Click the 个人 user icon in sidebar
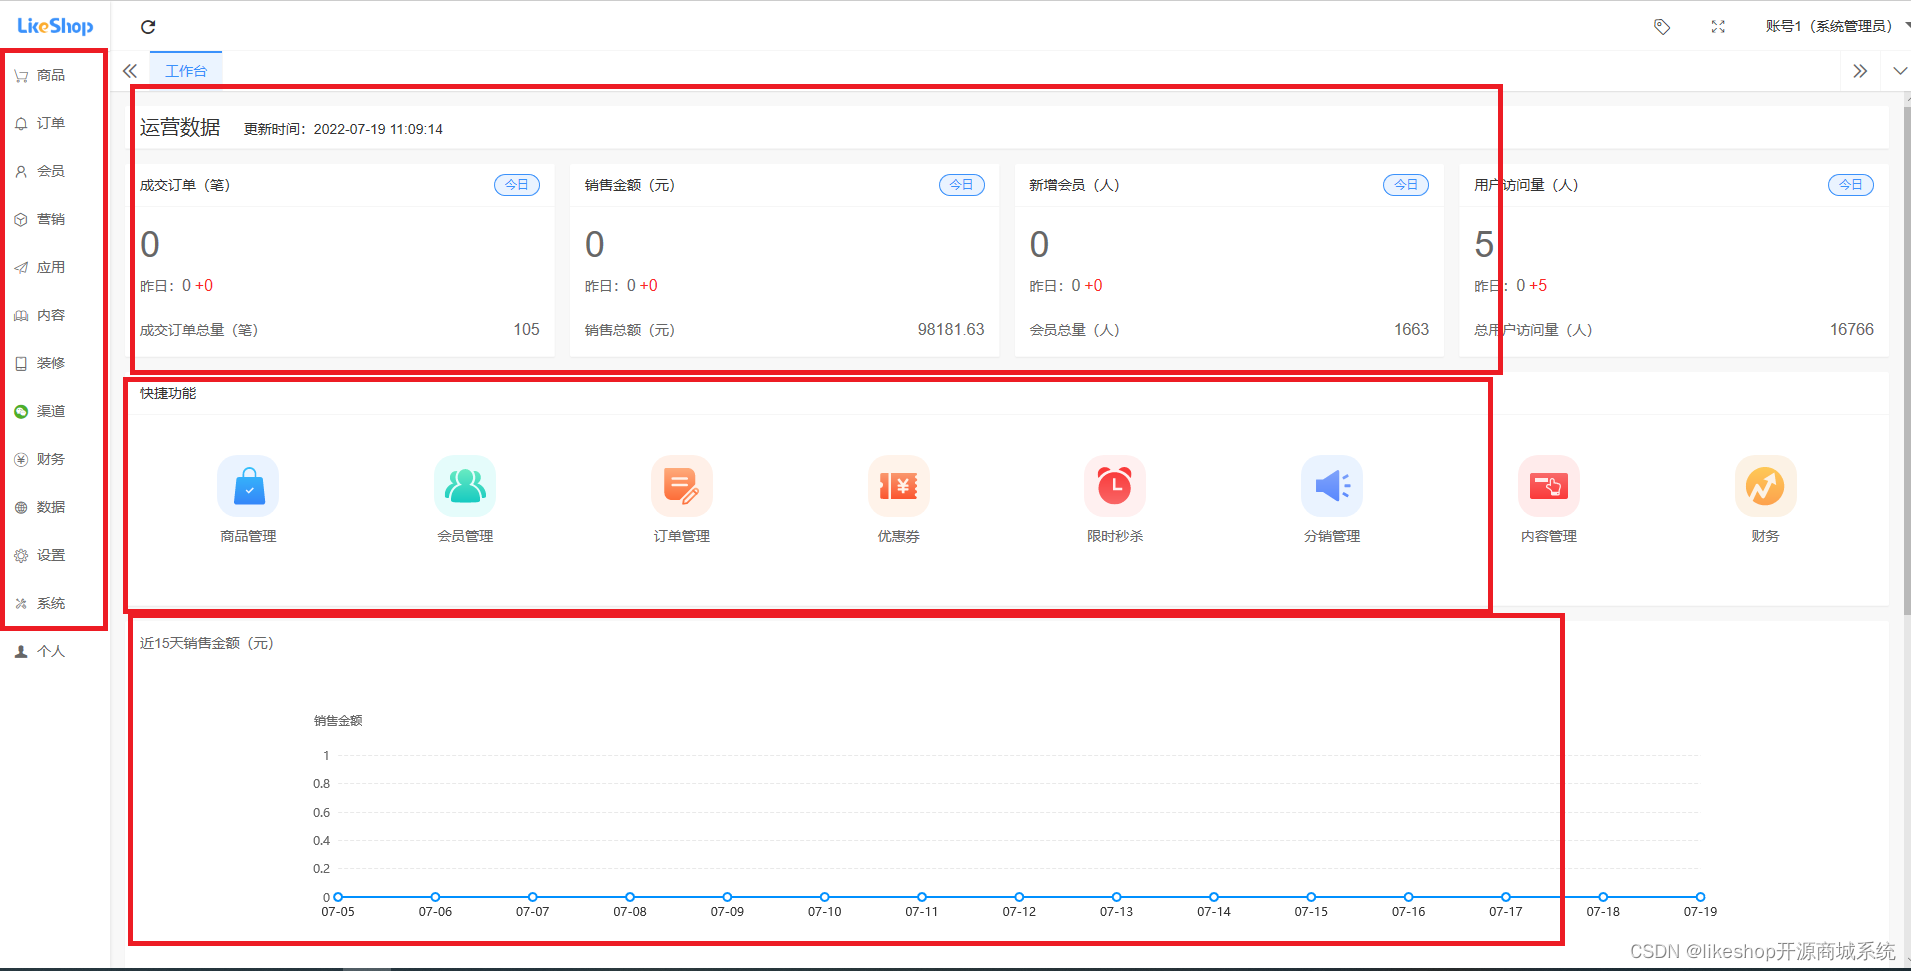 21,652
